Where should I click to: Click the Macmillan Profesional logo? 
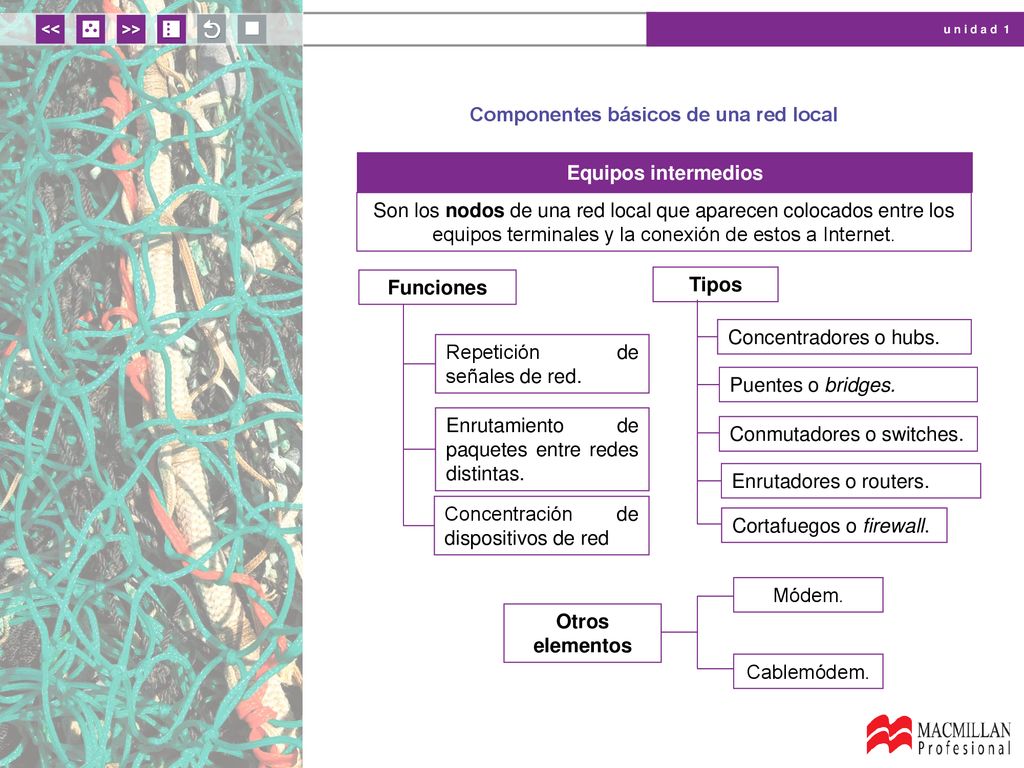[938, 735]
